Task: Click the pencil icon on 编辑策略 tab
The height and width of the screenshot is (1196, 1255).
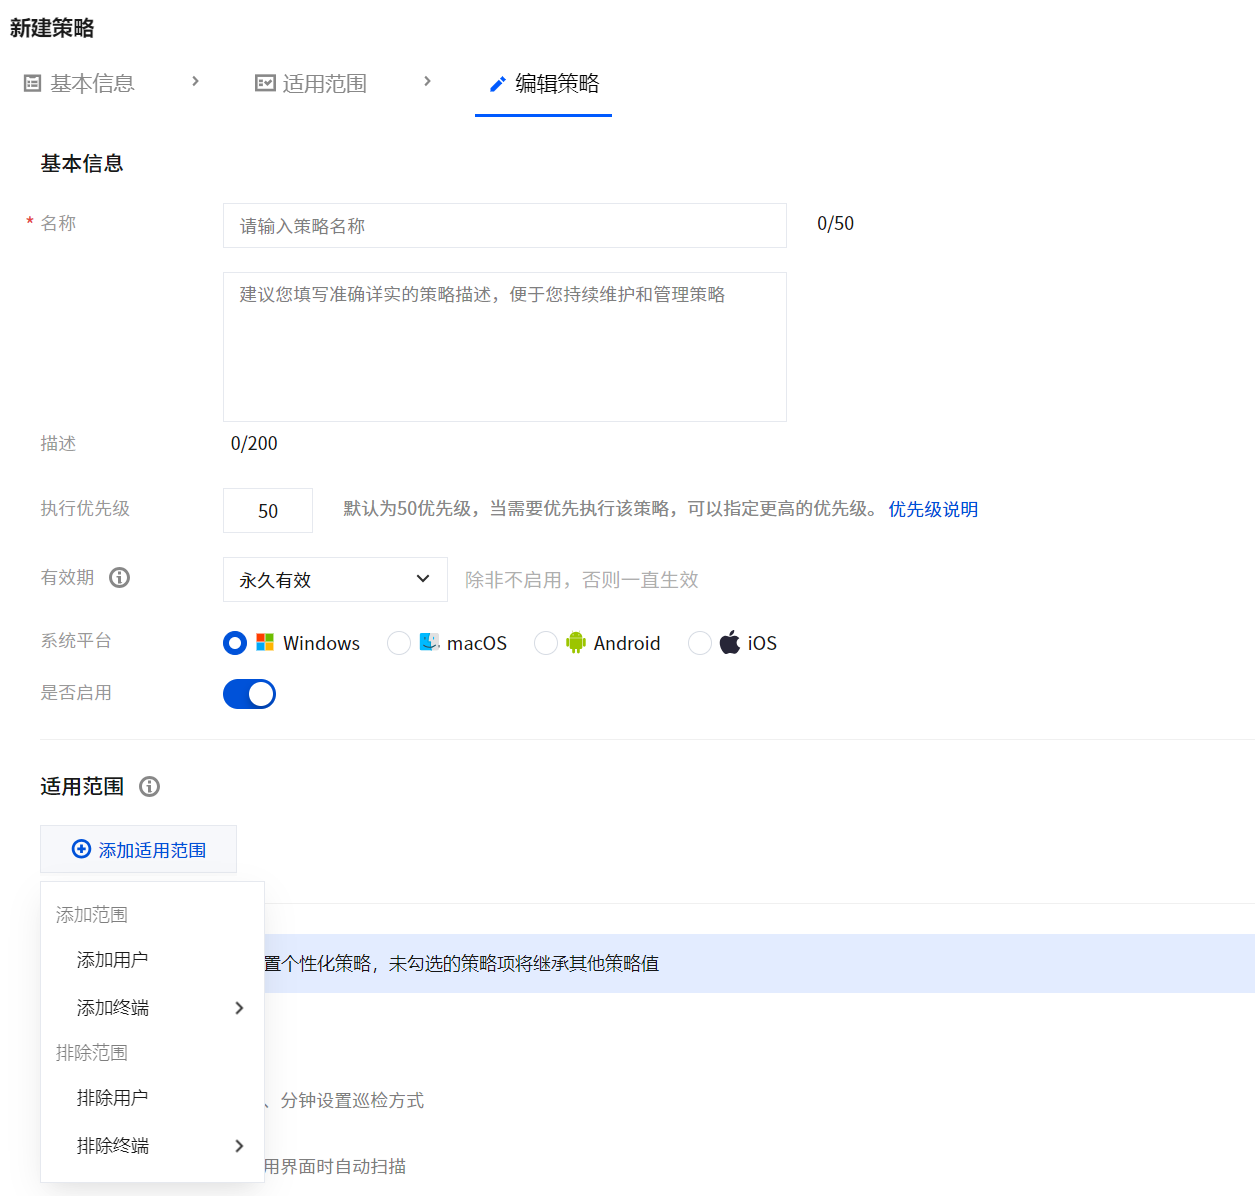Action: coord(497,84)
